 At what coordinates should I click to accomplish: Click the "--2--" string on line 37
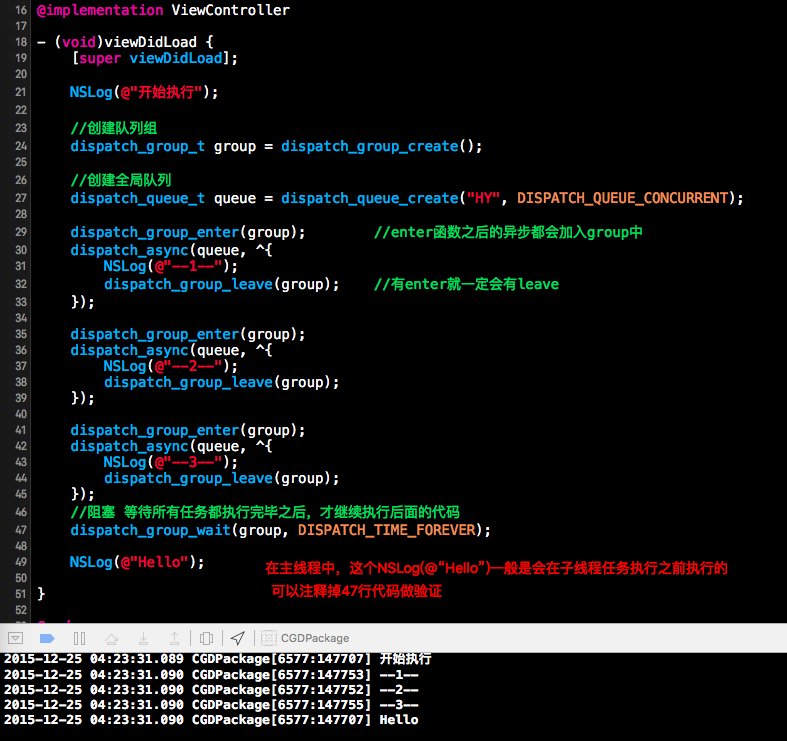tap(188, 366)
